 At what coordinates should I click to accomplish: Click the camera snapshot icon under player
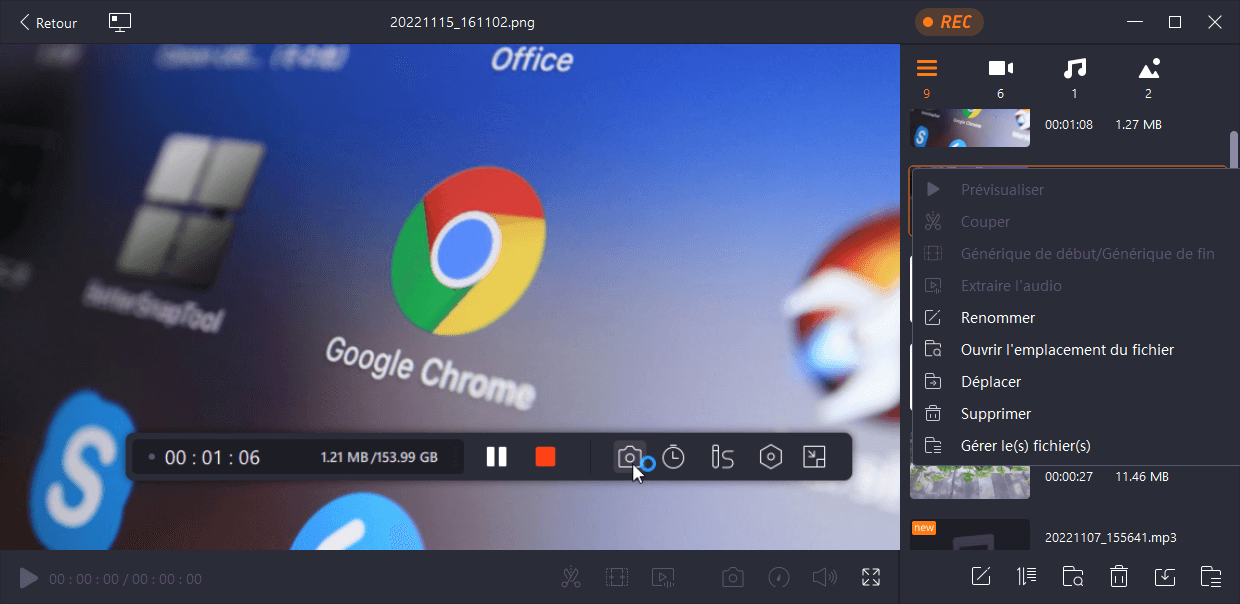pos(733,577)
